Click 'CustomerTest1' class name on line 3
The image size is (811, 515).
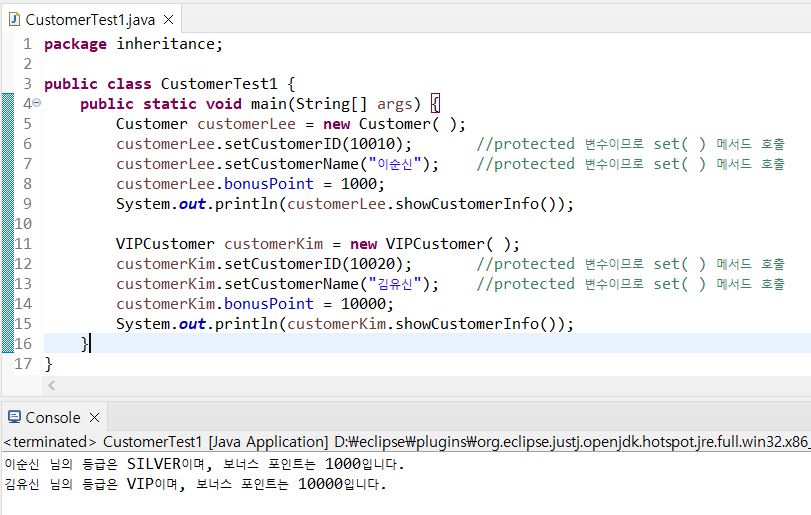click(x=219, y=84)
